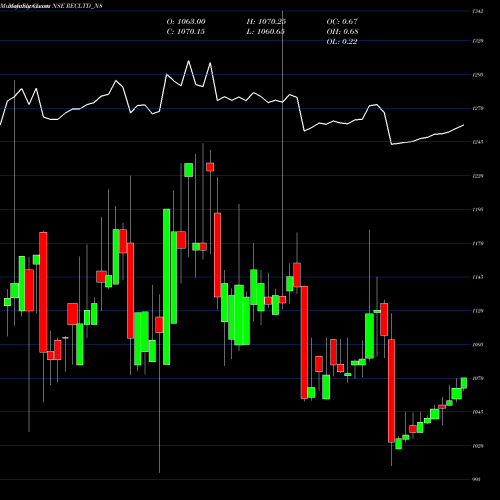This screenshot has height=500, width=500.
Task: Select the high value H: 1070.25
Action: 266,22
